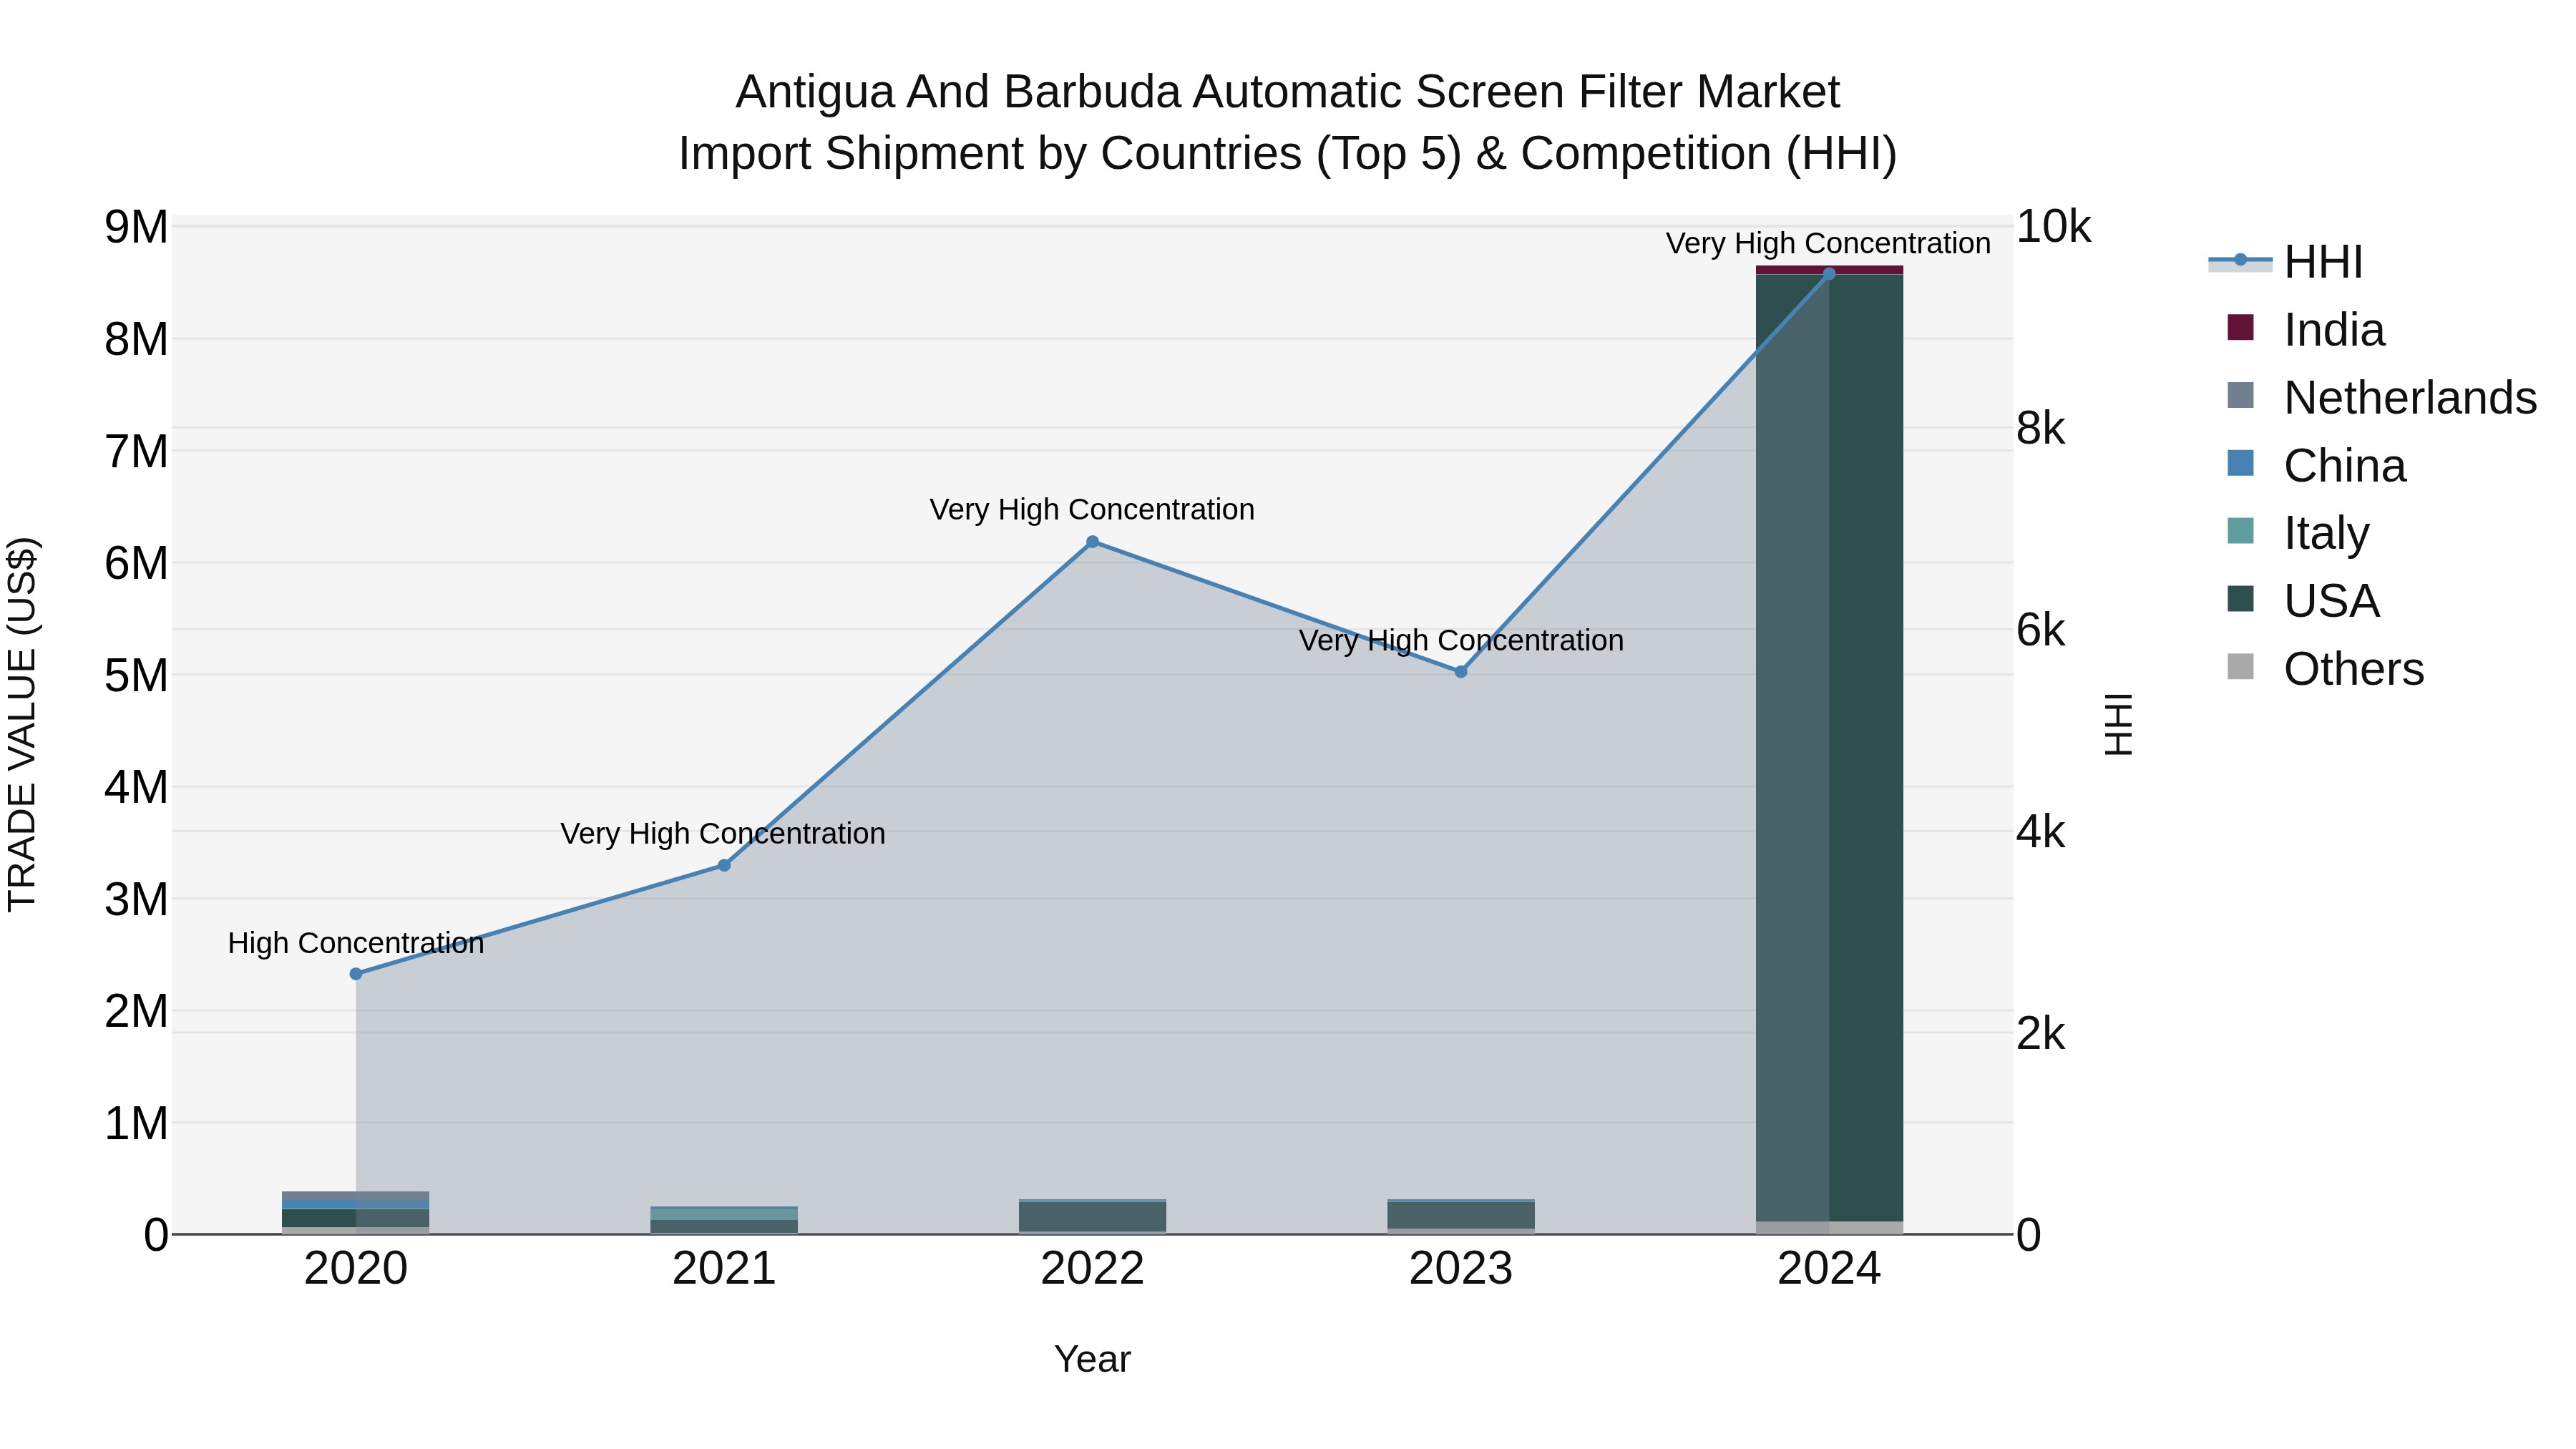Toggle the HHI legend entry

[x=2286, y=262]
